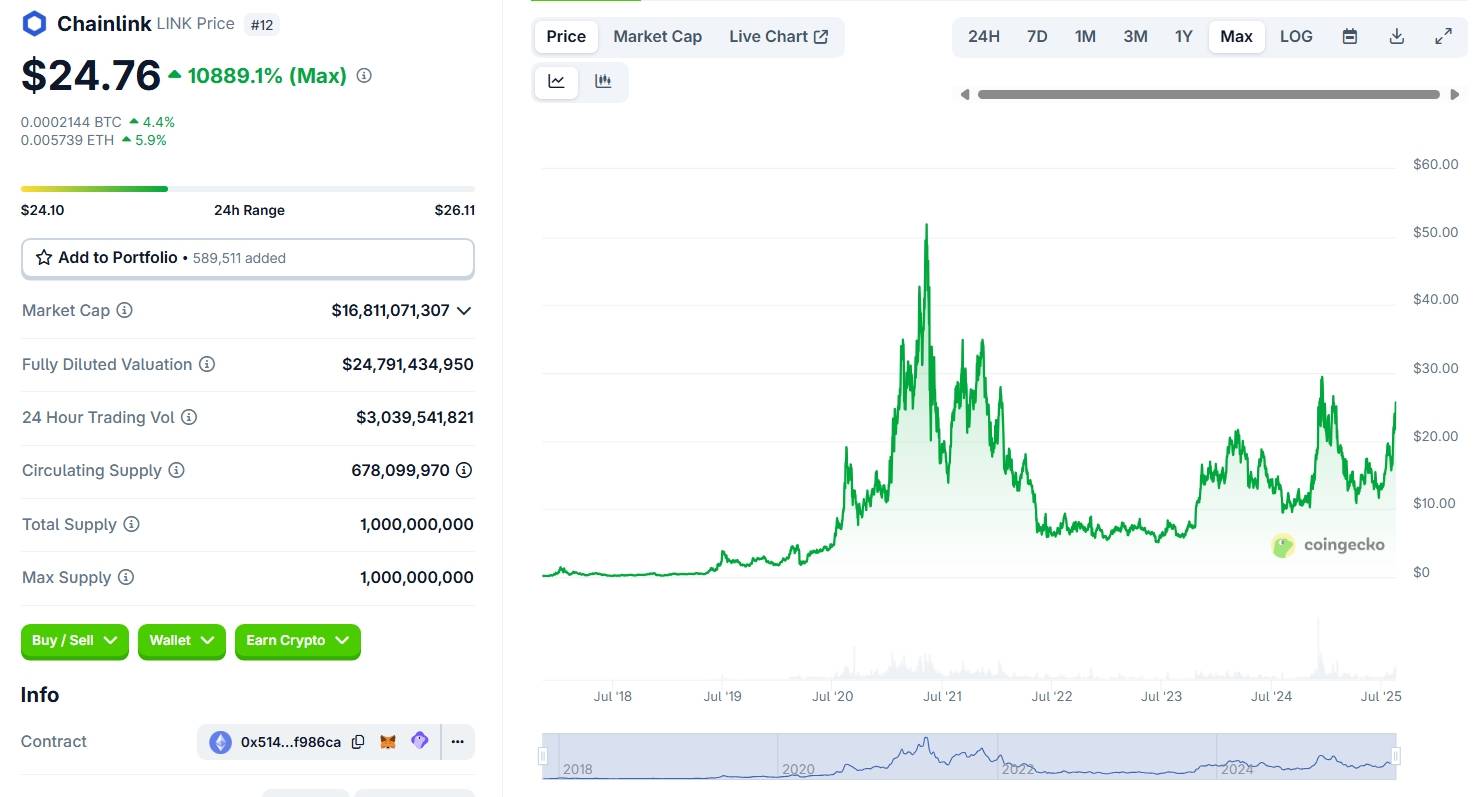Open the calendar date range picker

[1349, 37]
